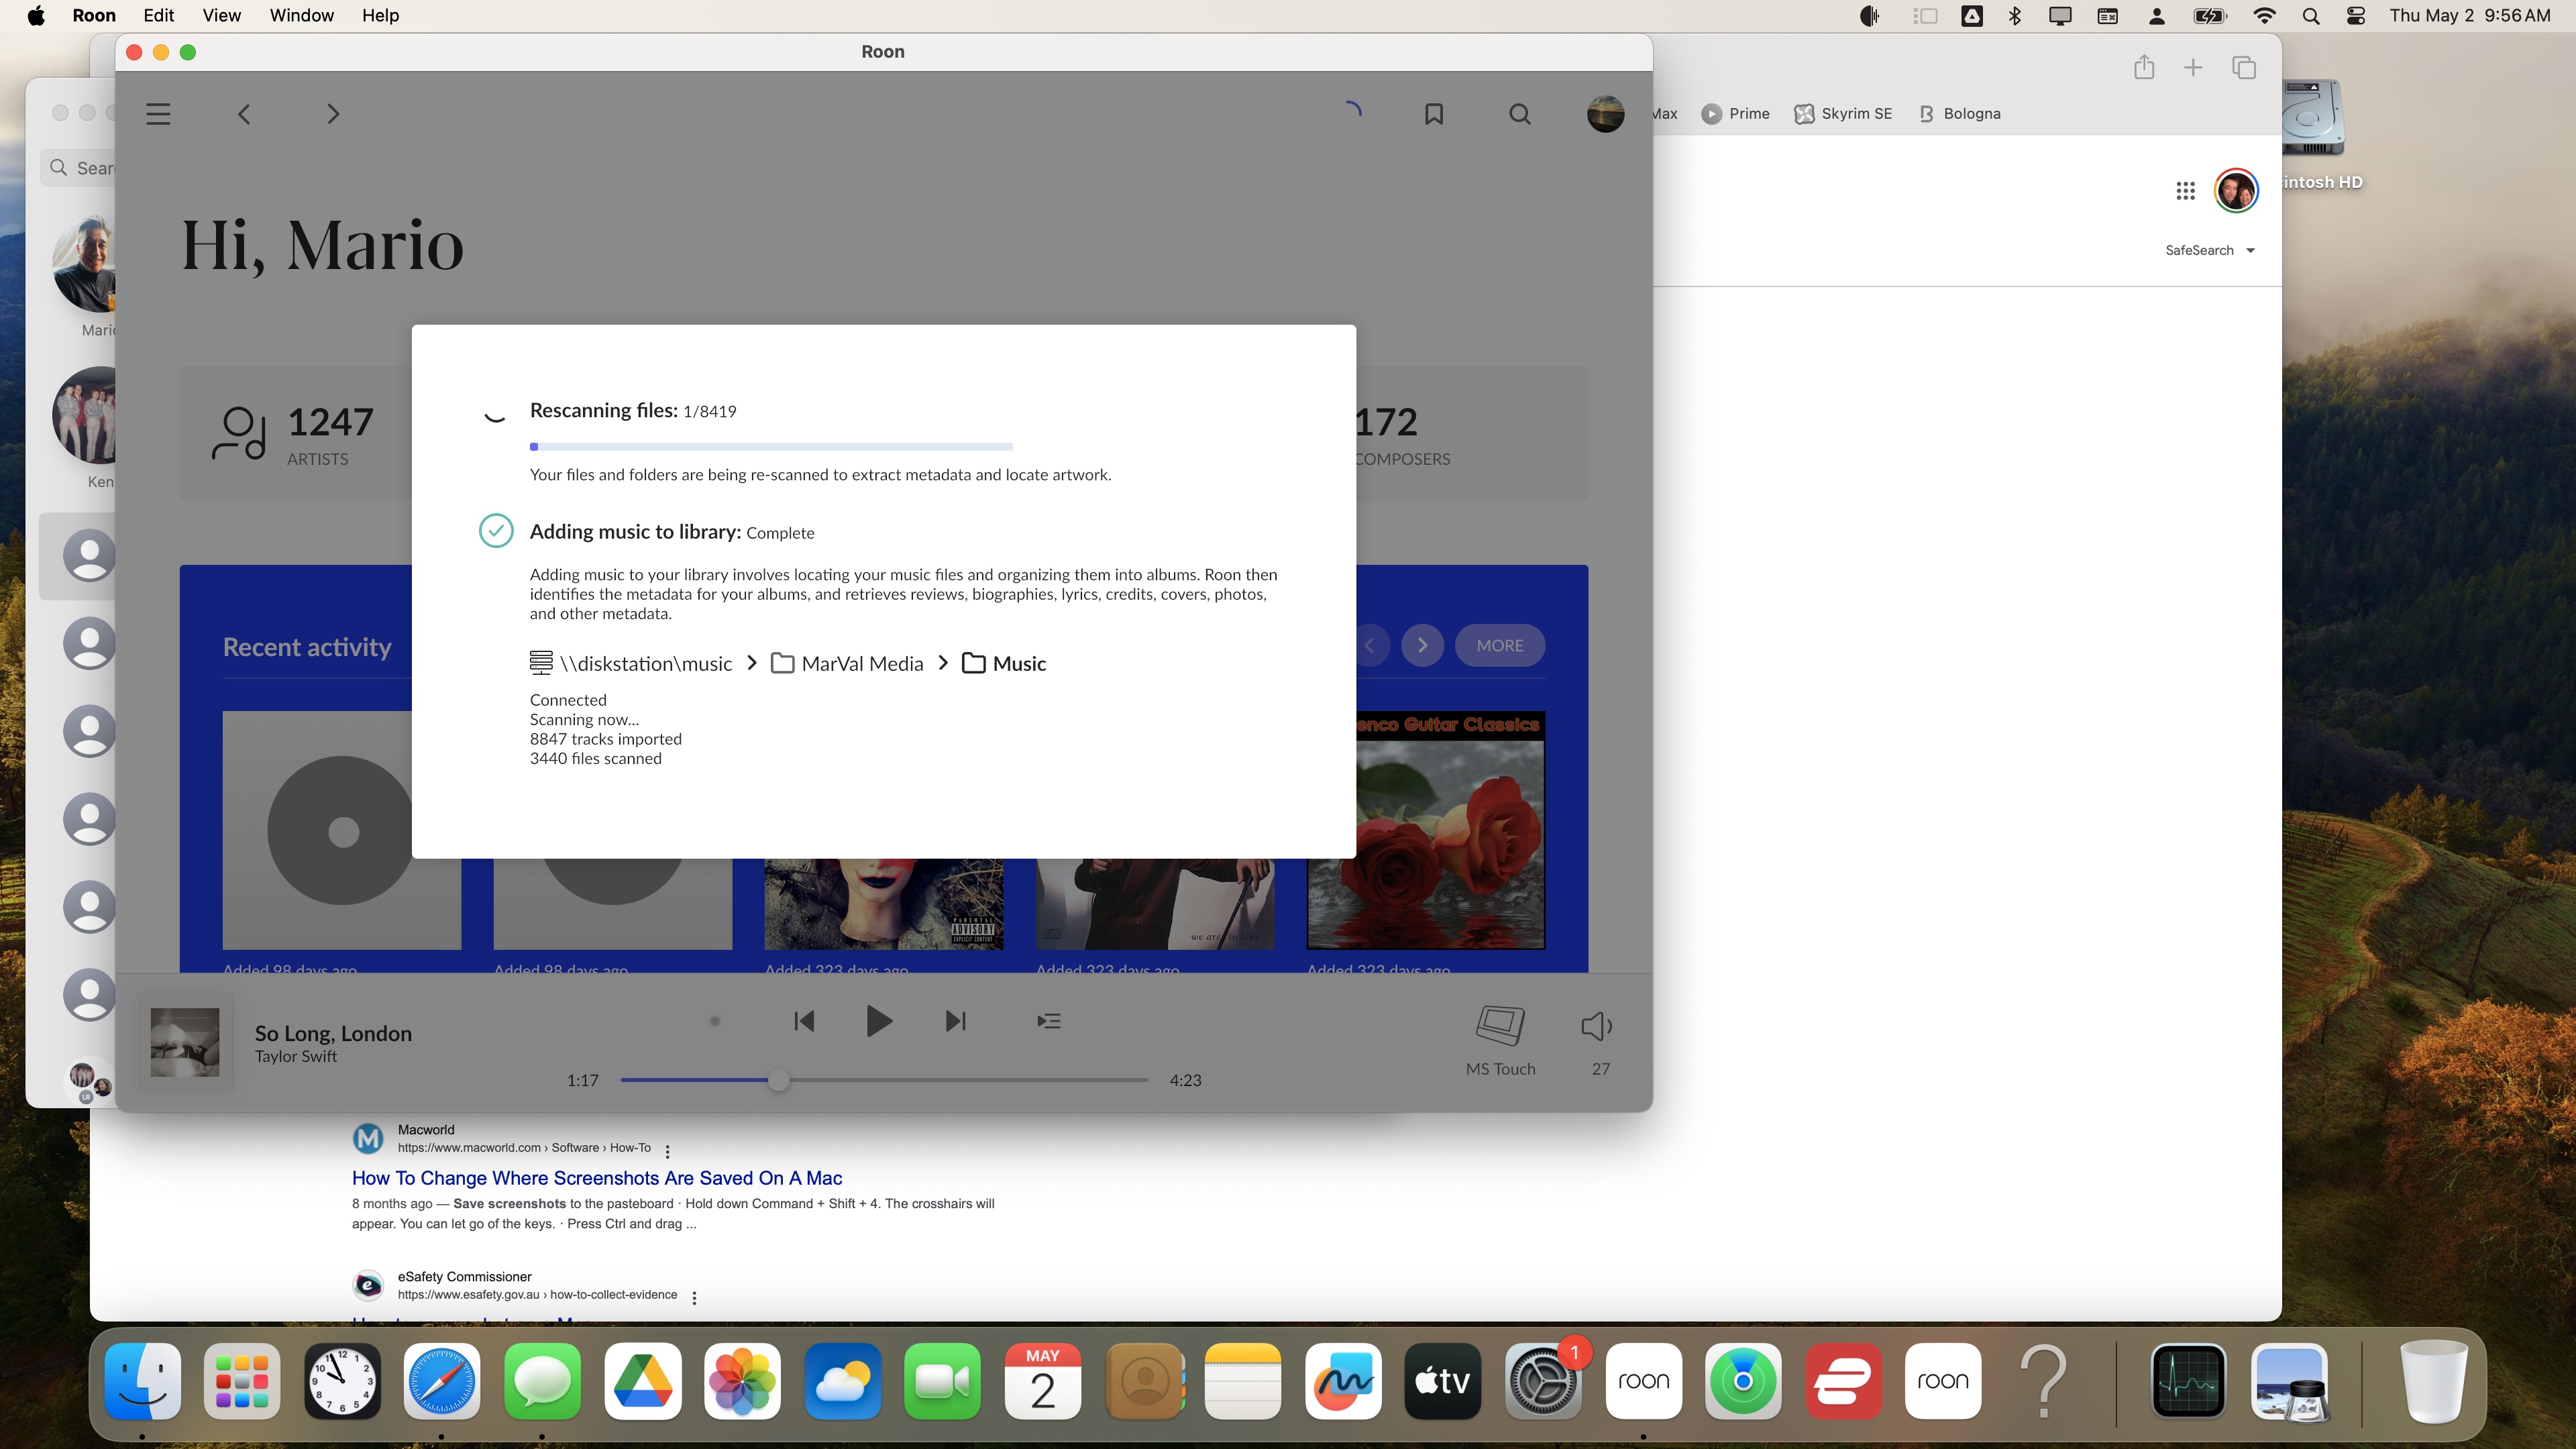Screen dimensions: 2576x1449
Task: Open the Edit menu
Action: pos(158,15)
